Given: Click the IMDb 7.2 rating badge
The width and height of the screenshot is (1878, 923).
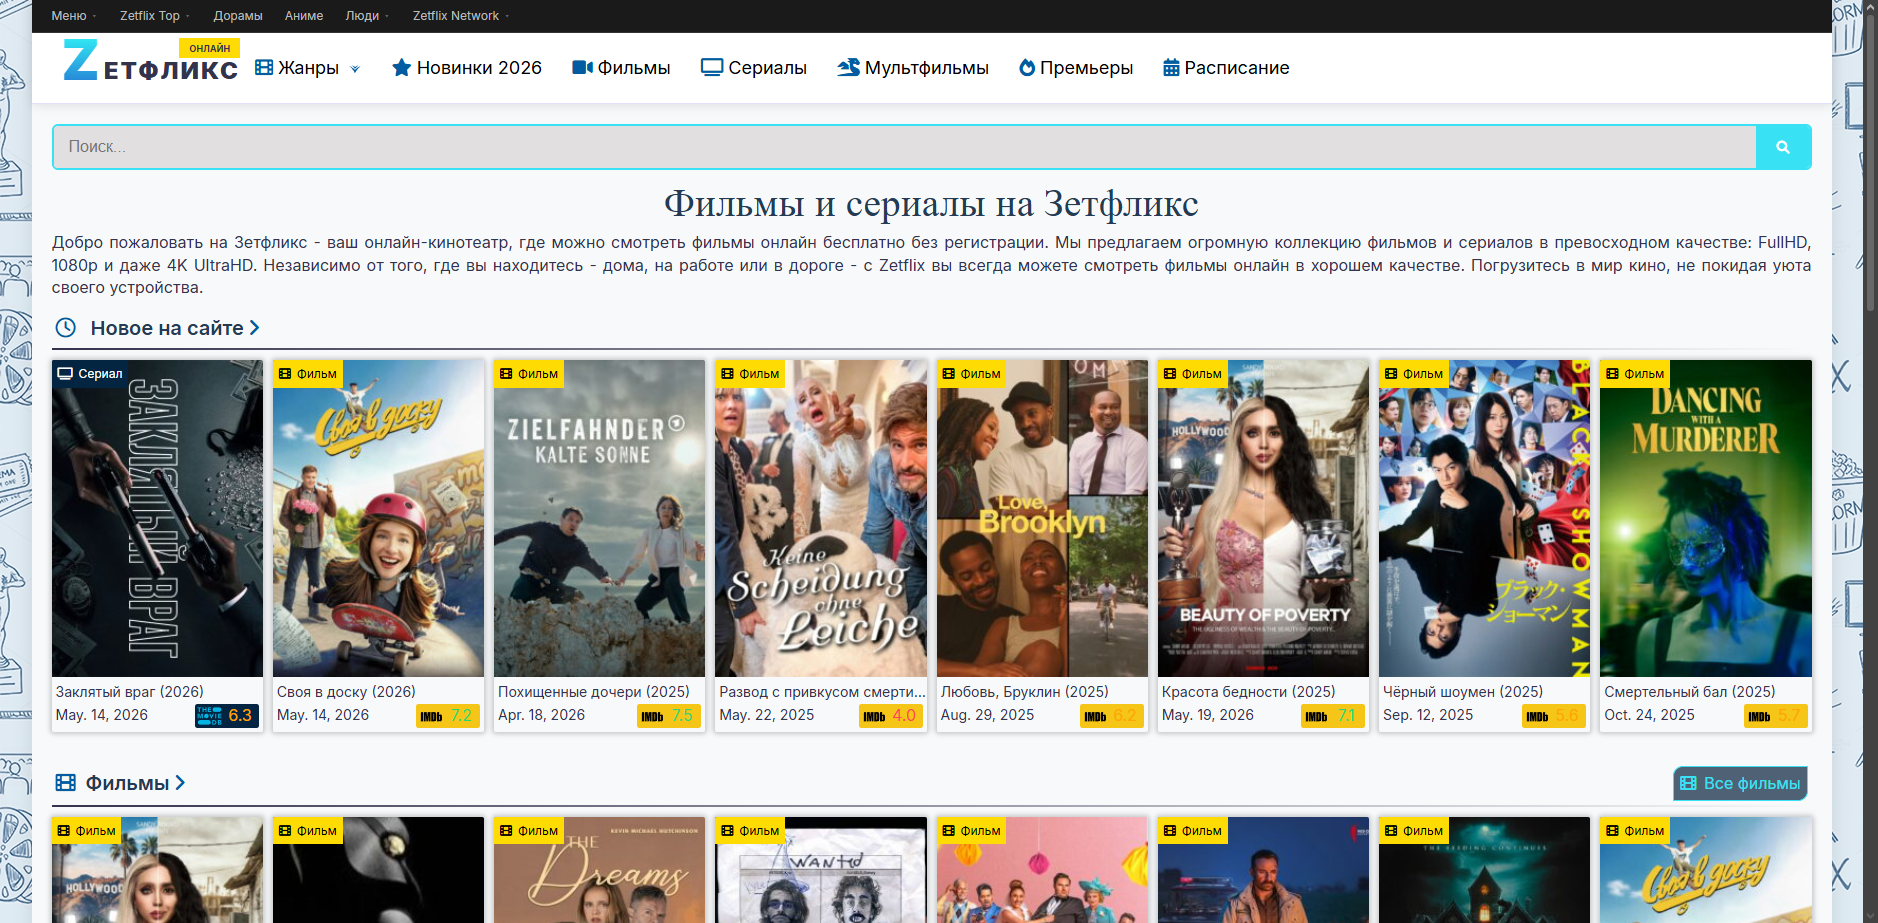Looking at the screenshot, I should (448, 716).
